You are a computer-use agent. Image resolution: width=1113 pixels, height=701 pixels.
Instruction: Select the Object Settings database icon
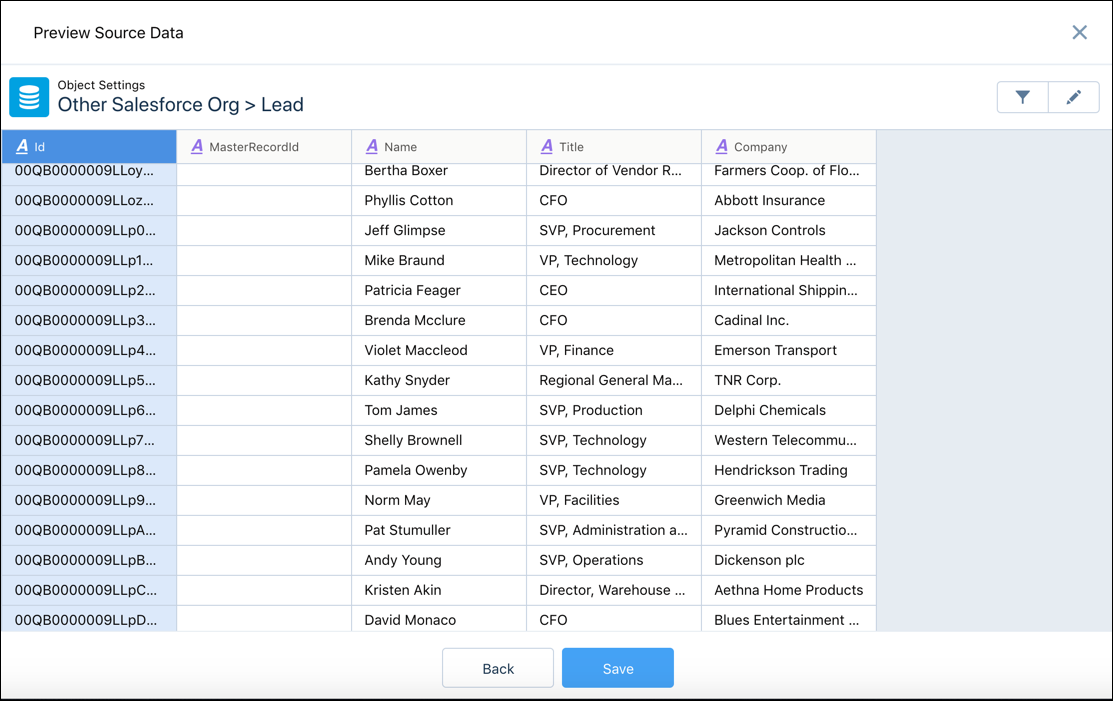[x=28, y=97]
